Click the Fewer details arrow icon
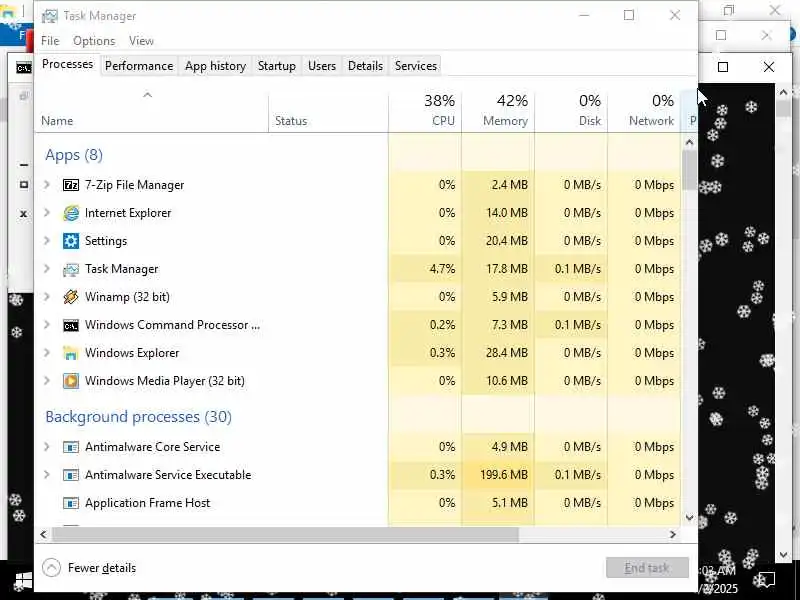This screenshot has height=600, width=800. coord(52,567)
